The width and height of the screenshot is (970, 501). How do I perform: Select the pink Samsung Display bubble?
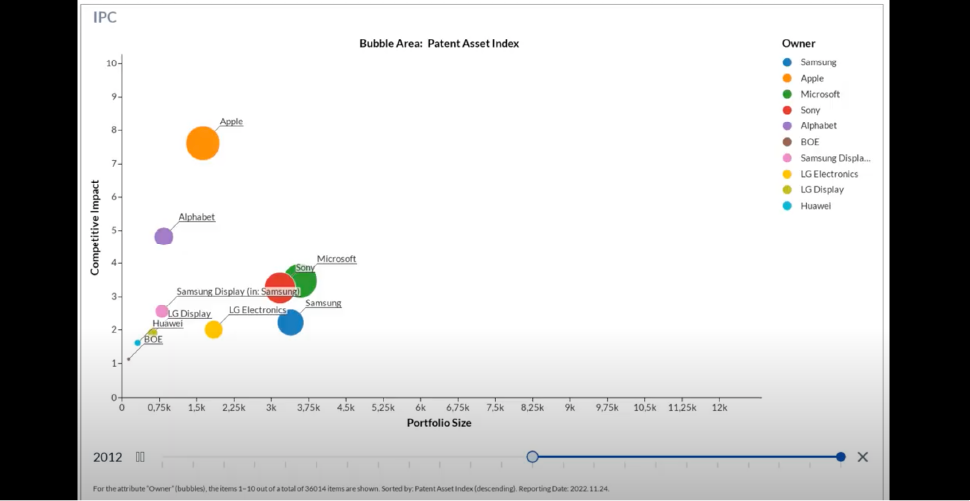(x=162, y=312)
